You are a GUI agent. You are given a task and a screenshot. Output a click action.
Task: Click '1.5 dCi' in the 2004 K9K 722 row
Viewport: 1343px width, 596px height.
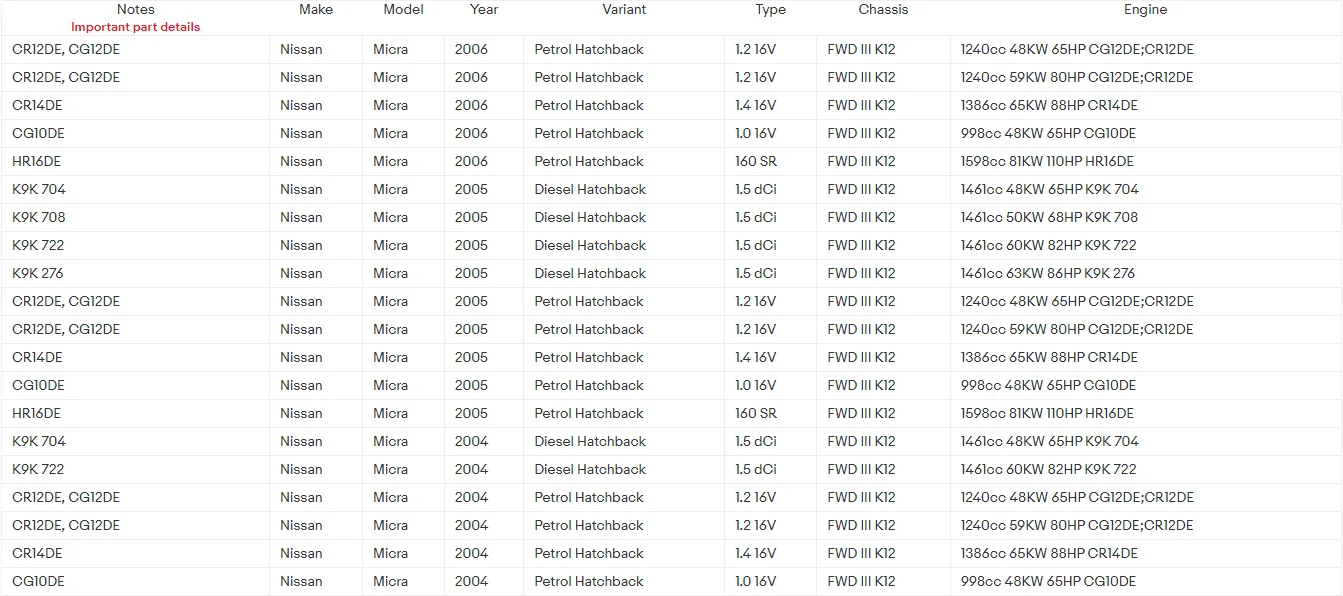(756, 469)
